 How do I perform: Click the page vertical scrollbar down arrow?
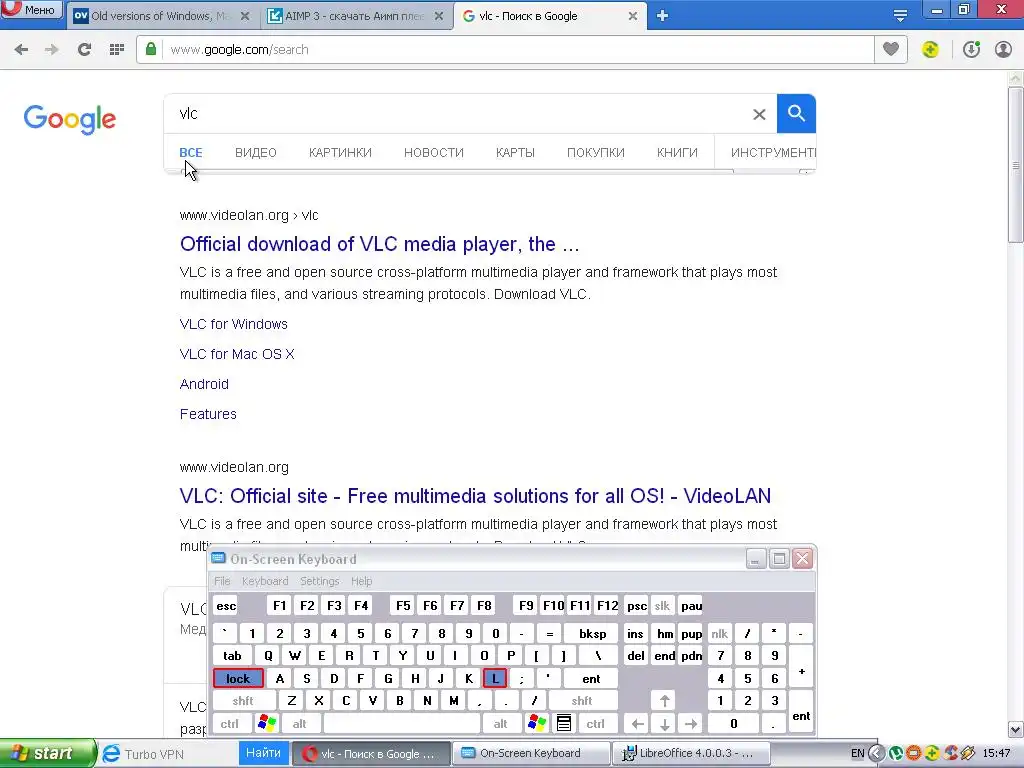click(1016, 729)
